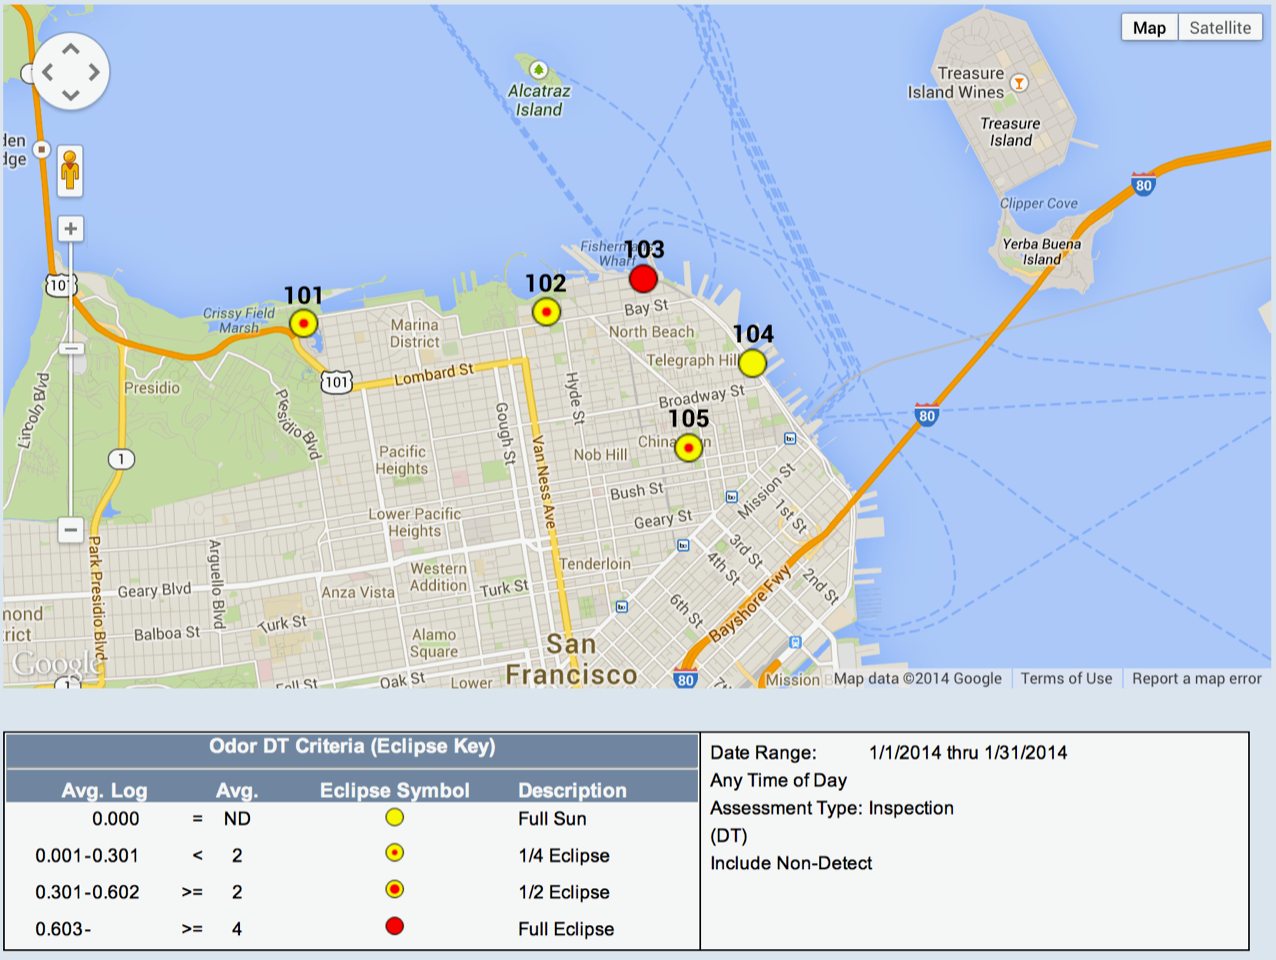Viewport: 1276px width, 960px height.
Task: Pan the map left with the arrow control
Action: (x=46, y=72)
